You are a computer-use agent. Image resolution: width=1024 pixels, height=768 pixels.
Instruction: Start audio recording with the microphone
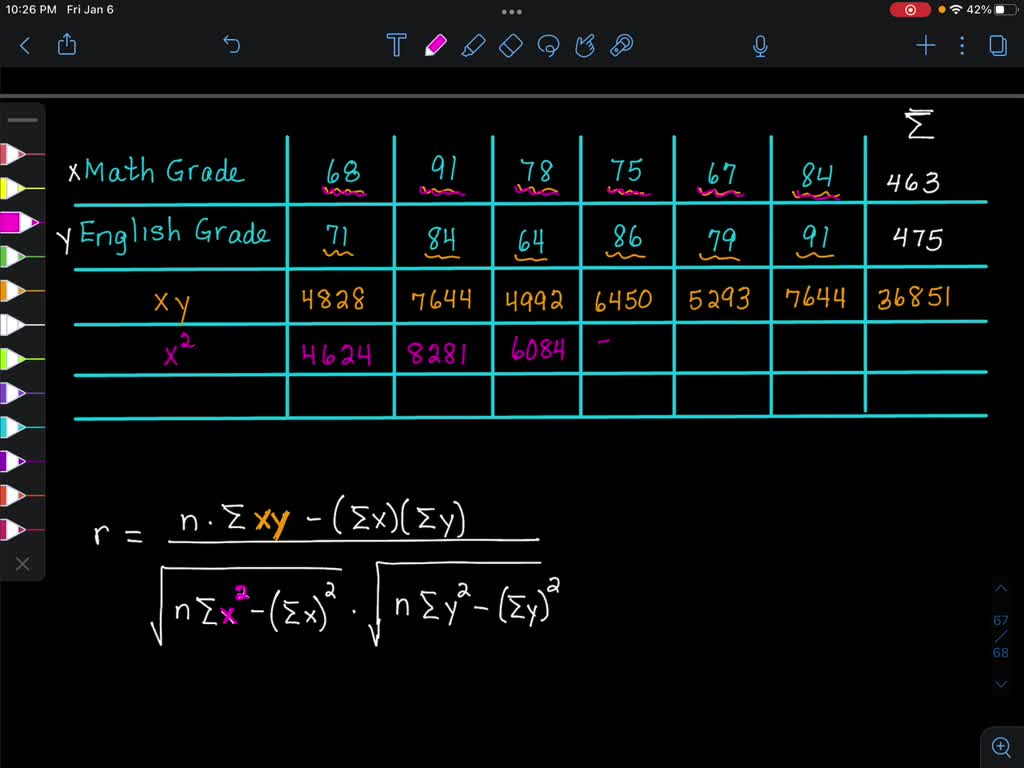[x=759, y=45]
